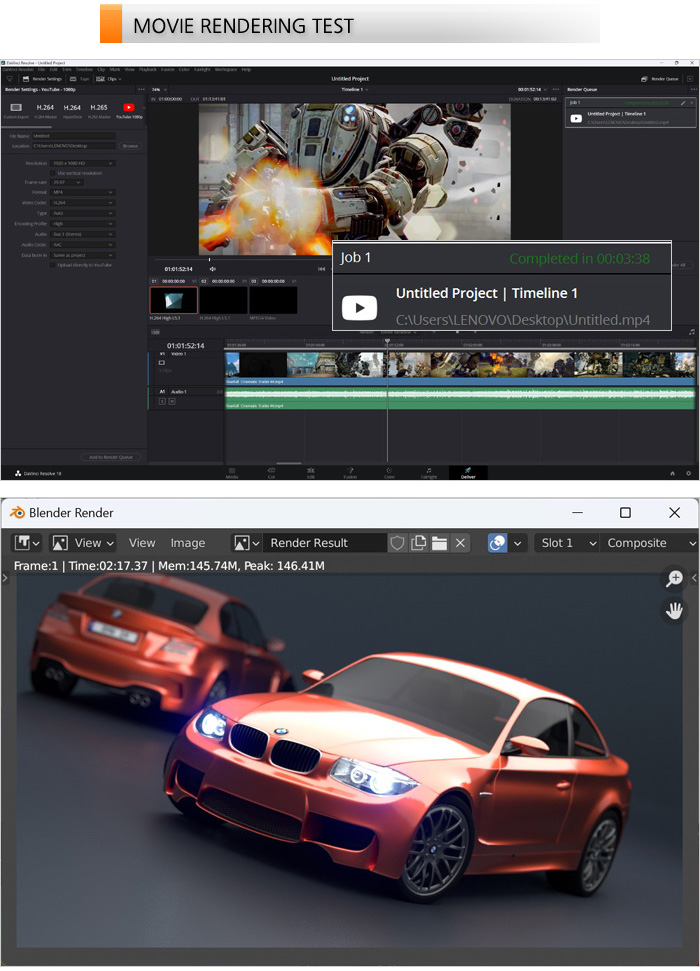This screenshot has width=700, height=971.
Task: Enable Upload directly to YouTube checkbox
Action: pos(53,265)
